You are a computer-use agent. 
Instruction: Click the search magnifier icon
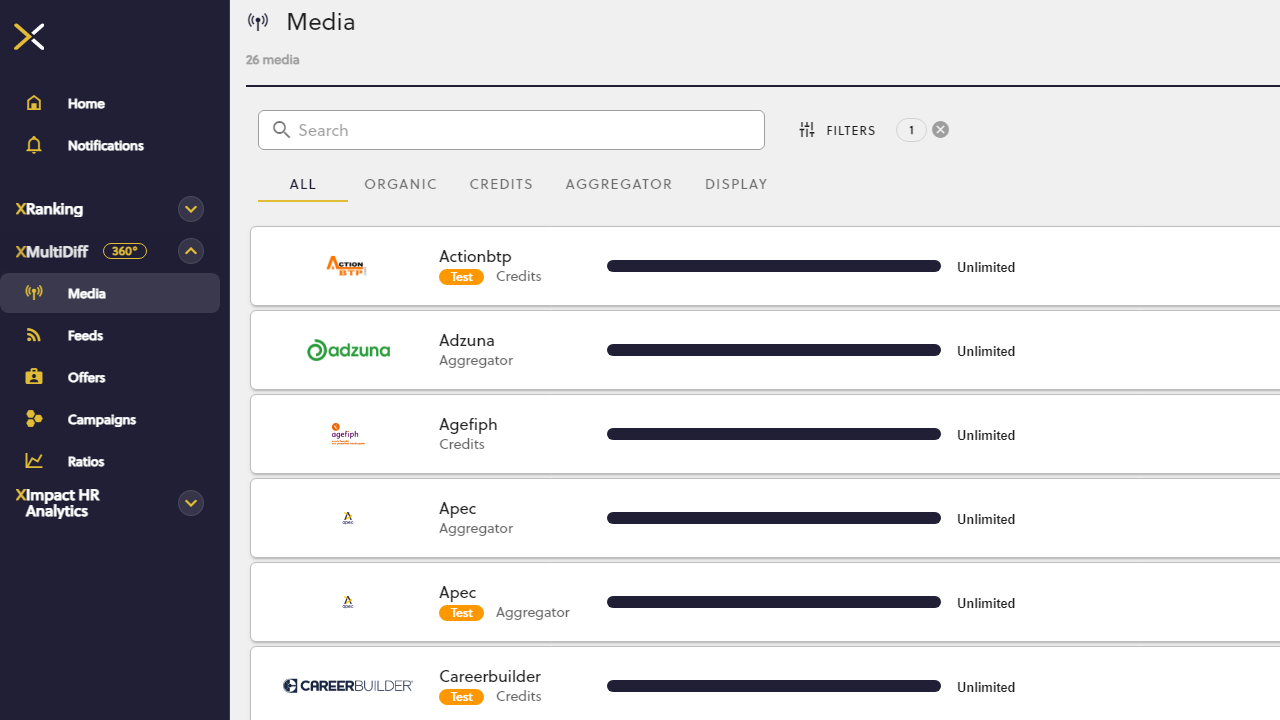coord(281,130)
